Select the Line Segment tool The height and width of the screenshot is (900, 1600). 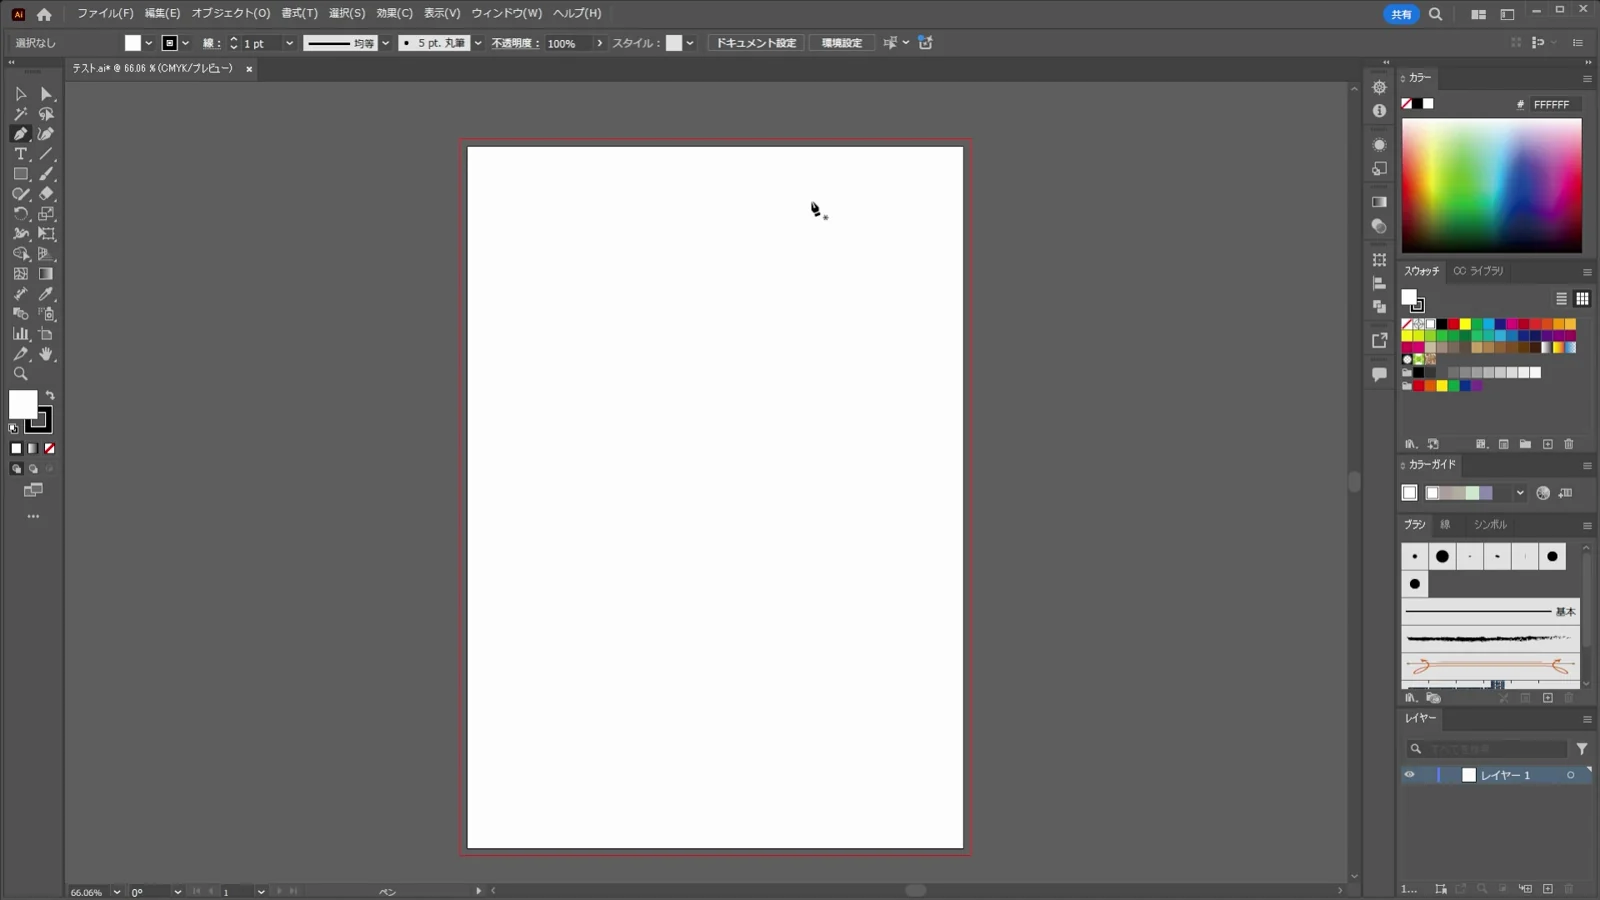[46, 154]
